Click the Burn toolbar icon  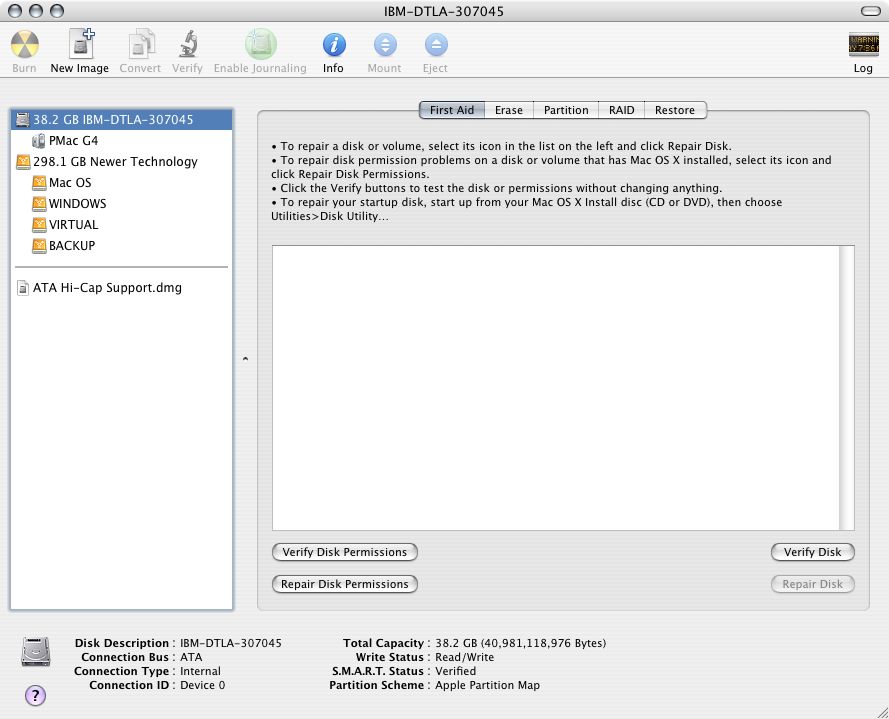pos(24,45)
